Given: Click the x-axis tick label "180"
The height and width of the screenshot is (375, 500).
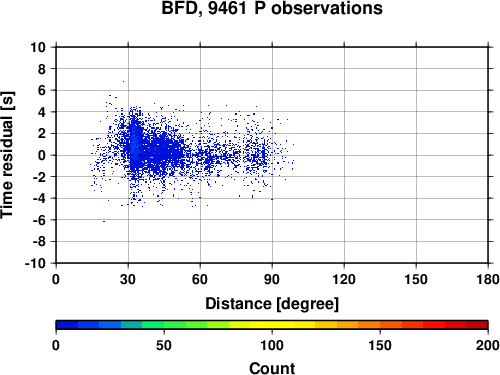Looking at the screenshot, I should tap(488, 279).
